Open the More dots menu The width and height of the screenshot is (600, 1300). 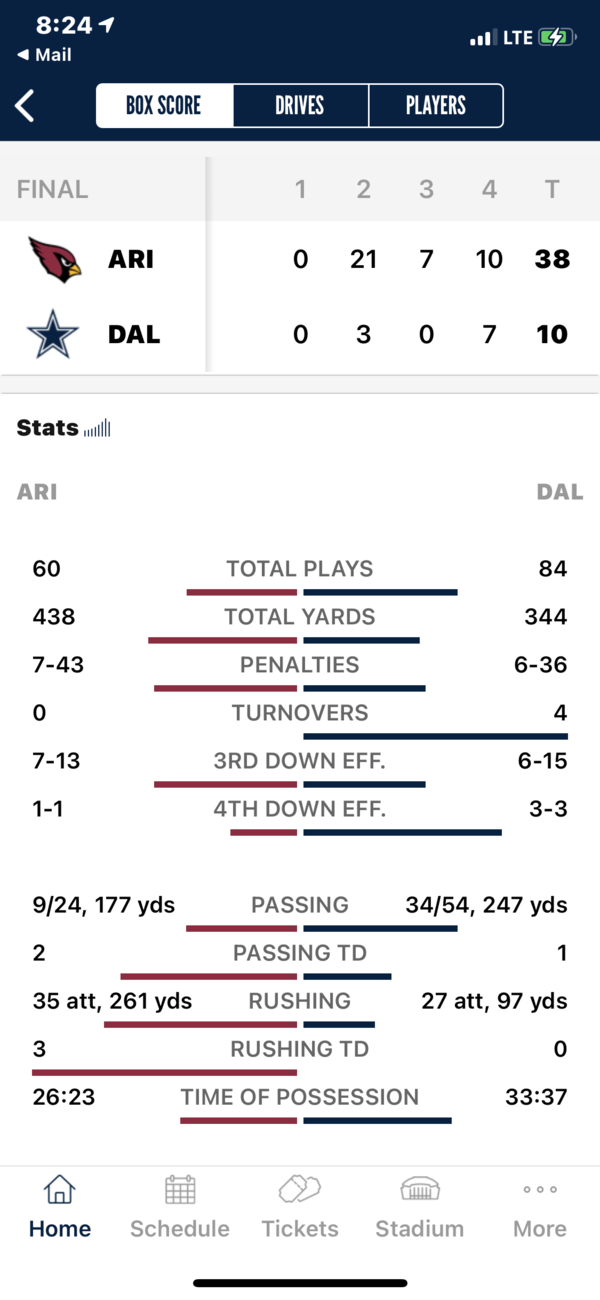coord(540,1189)
